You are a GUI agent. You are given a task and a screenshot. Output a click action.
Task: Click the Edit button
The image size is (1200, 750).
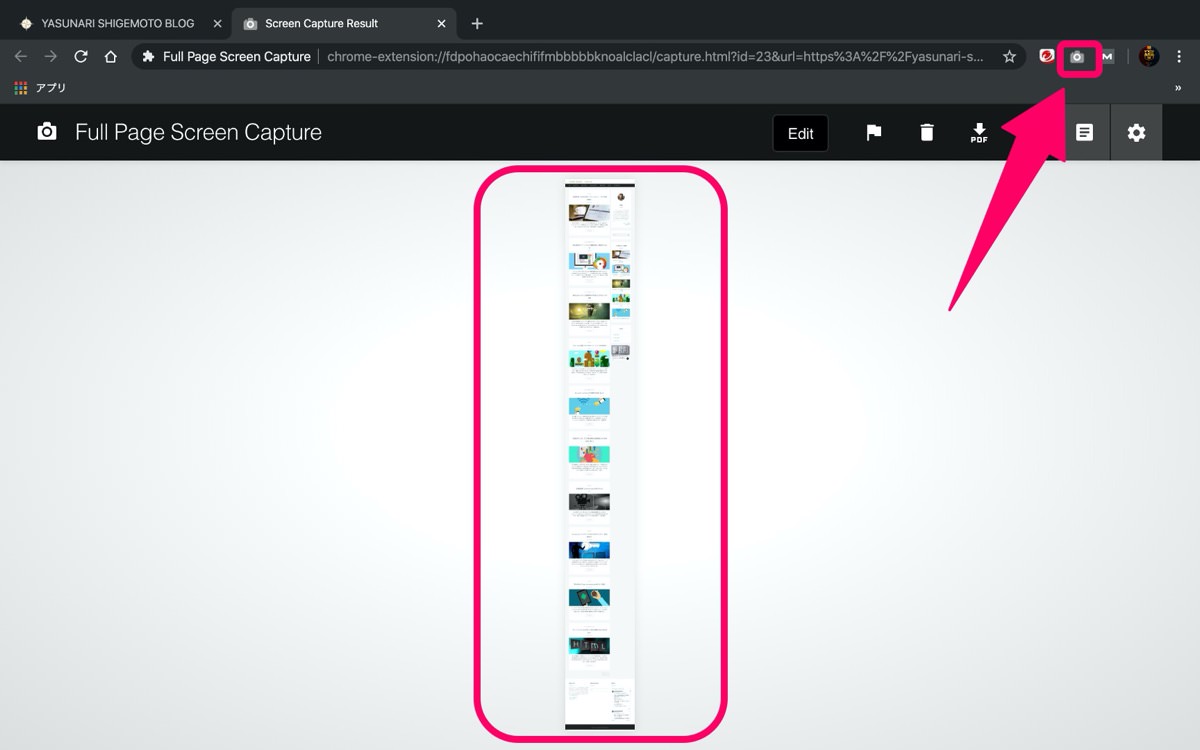point(801,133)
